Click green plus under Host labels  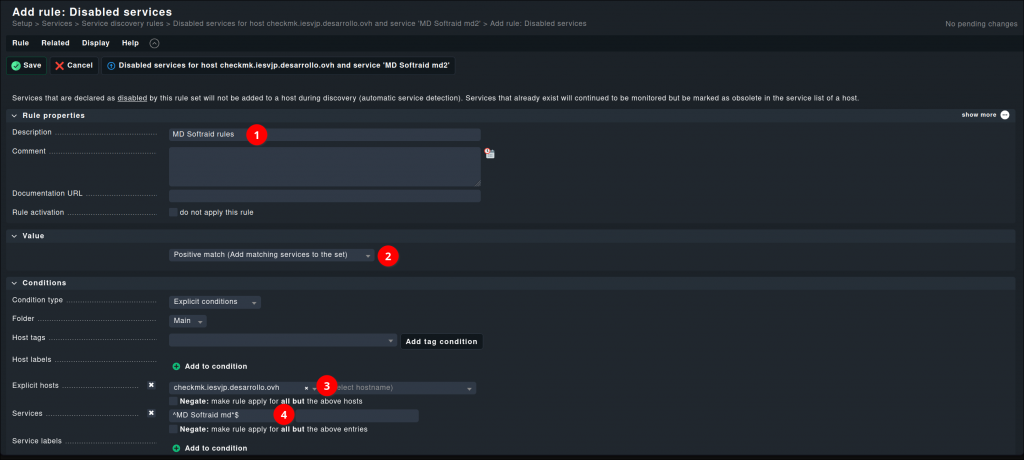pyautogui.click(x=177, y=366)
